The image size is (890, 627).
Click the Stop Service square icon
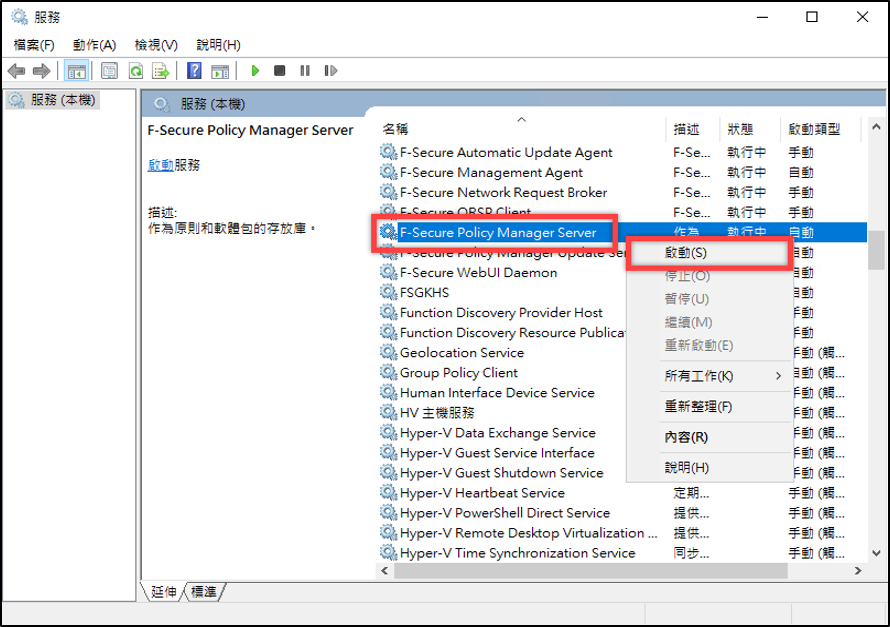point(279,71)
